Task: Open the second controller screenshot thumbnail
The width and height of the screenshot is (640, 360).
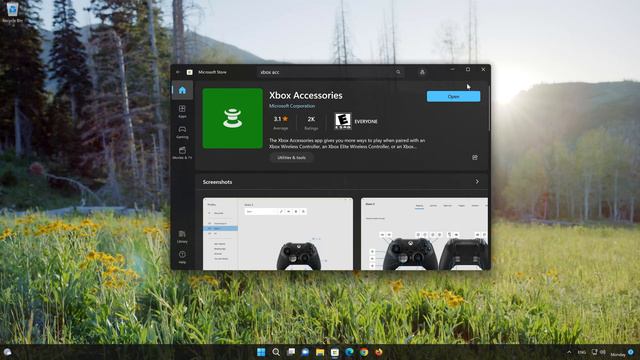Action: (424, 234)
